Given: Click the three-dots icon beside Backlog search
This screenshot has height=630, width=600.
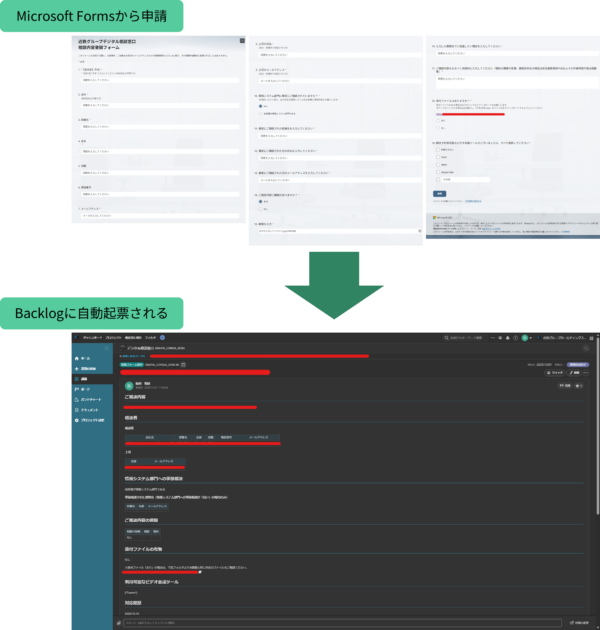Looking at the screenshot, I should pos(493,338).
